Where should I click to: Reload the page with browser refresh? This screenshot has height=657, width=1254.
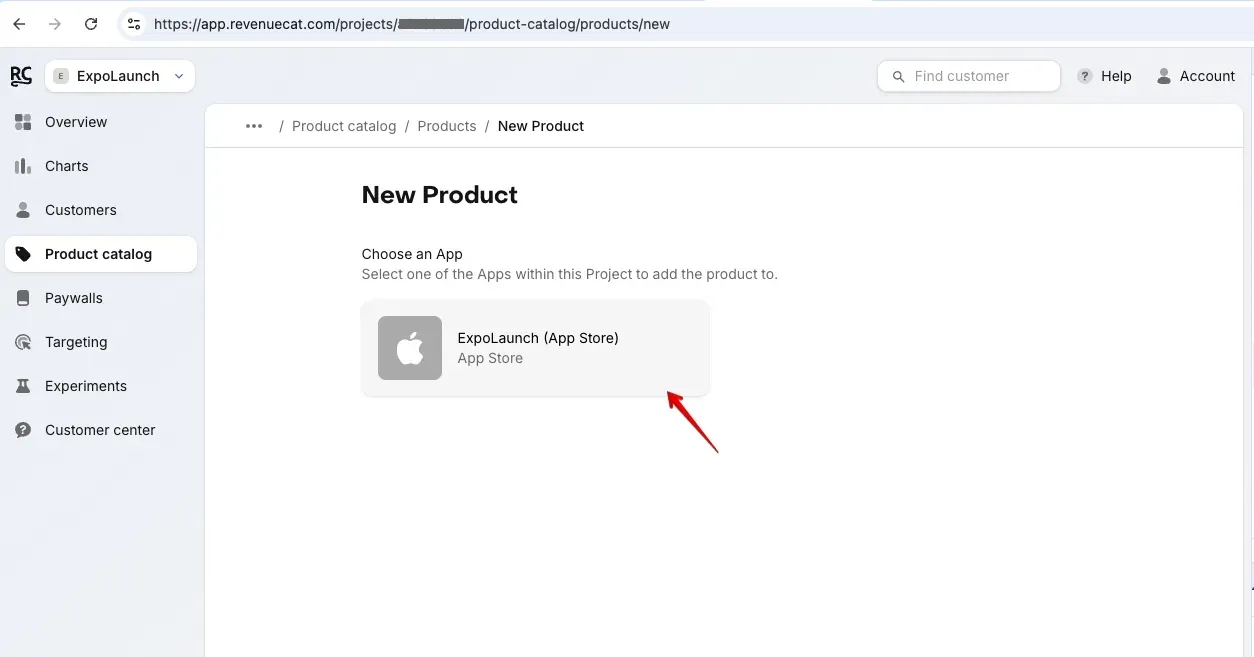pos(91,24)
